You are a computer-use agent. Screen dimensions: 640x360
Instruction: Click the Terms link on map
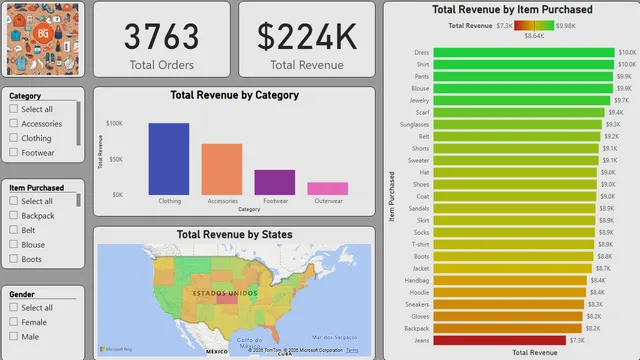click(352, 350)
